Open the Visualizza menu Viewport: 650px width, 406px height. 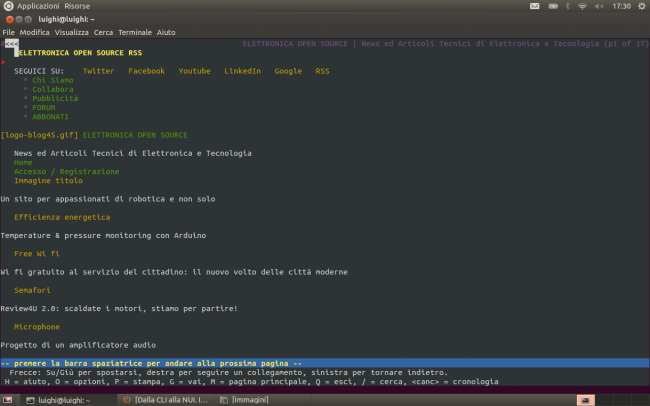[71, 32]
